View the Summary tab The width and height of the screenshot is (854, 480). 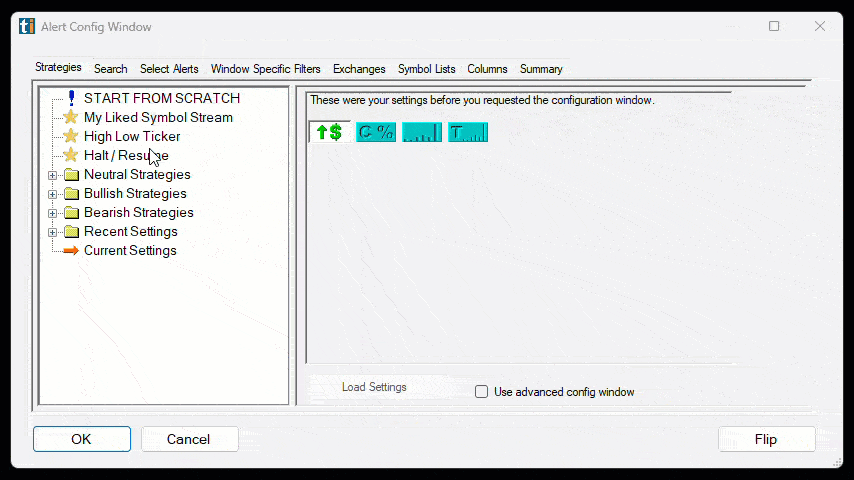(541, 69)
